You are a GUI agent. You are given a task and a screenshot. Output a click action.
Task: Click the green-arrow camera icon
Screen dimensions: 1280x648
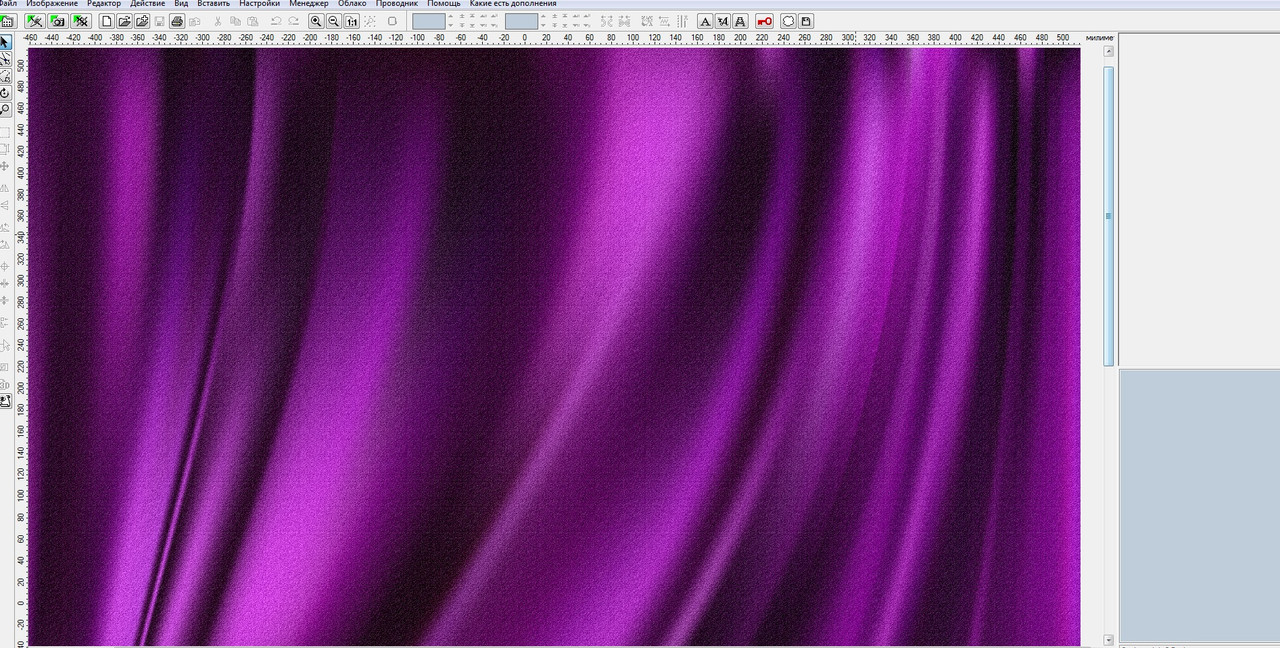pyautogui.click(x=57, y=21)
